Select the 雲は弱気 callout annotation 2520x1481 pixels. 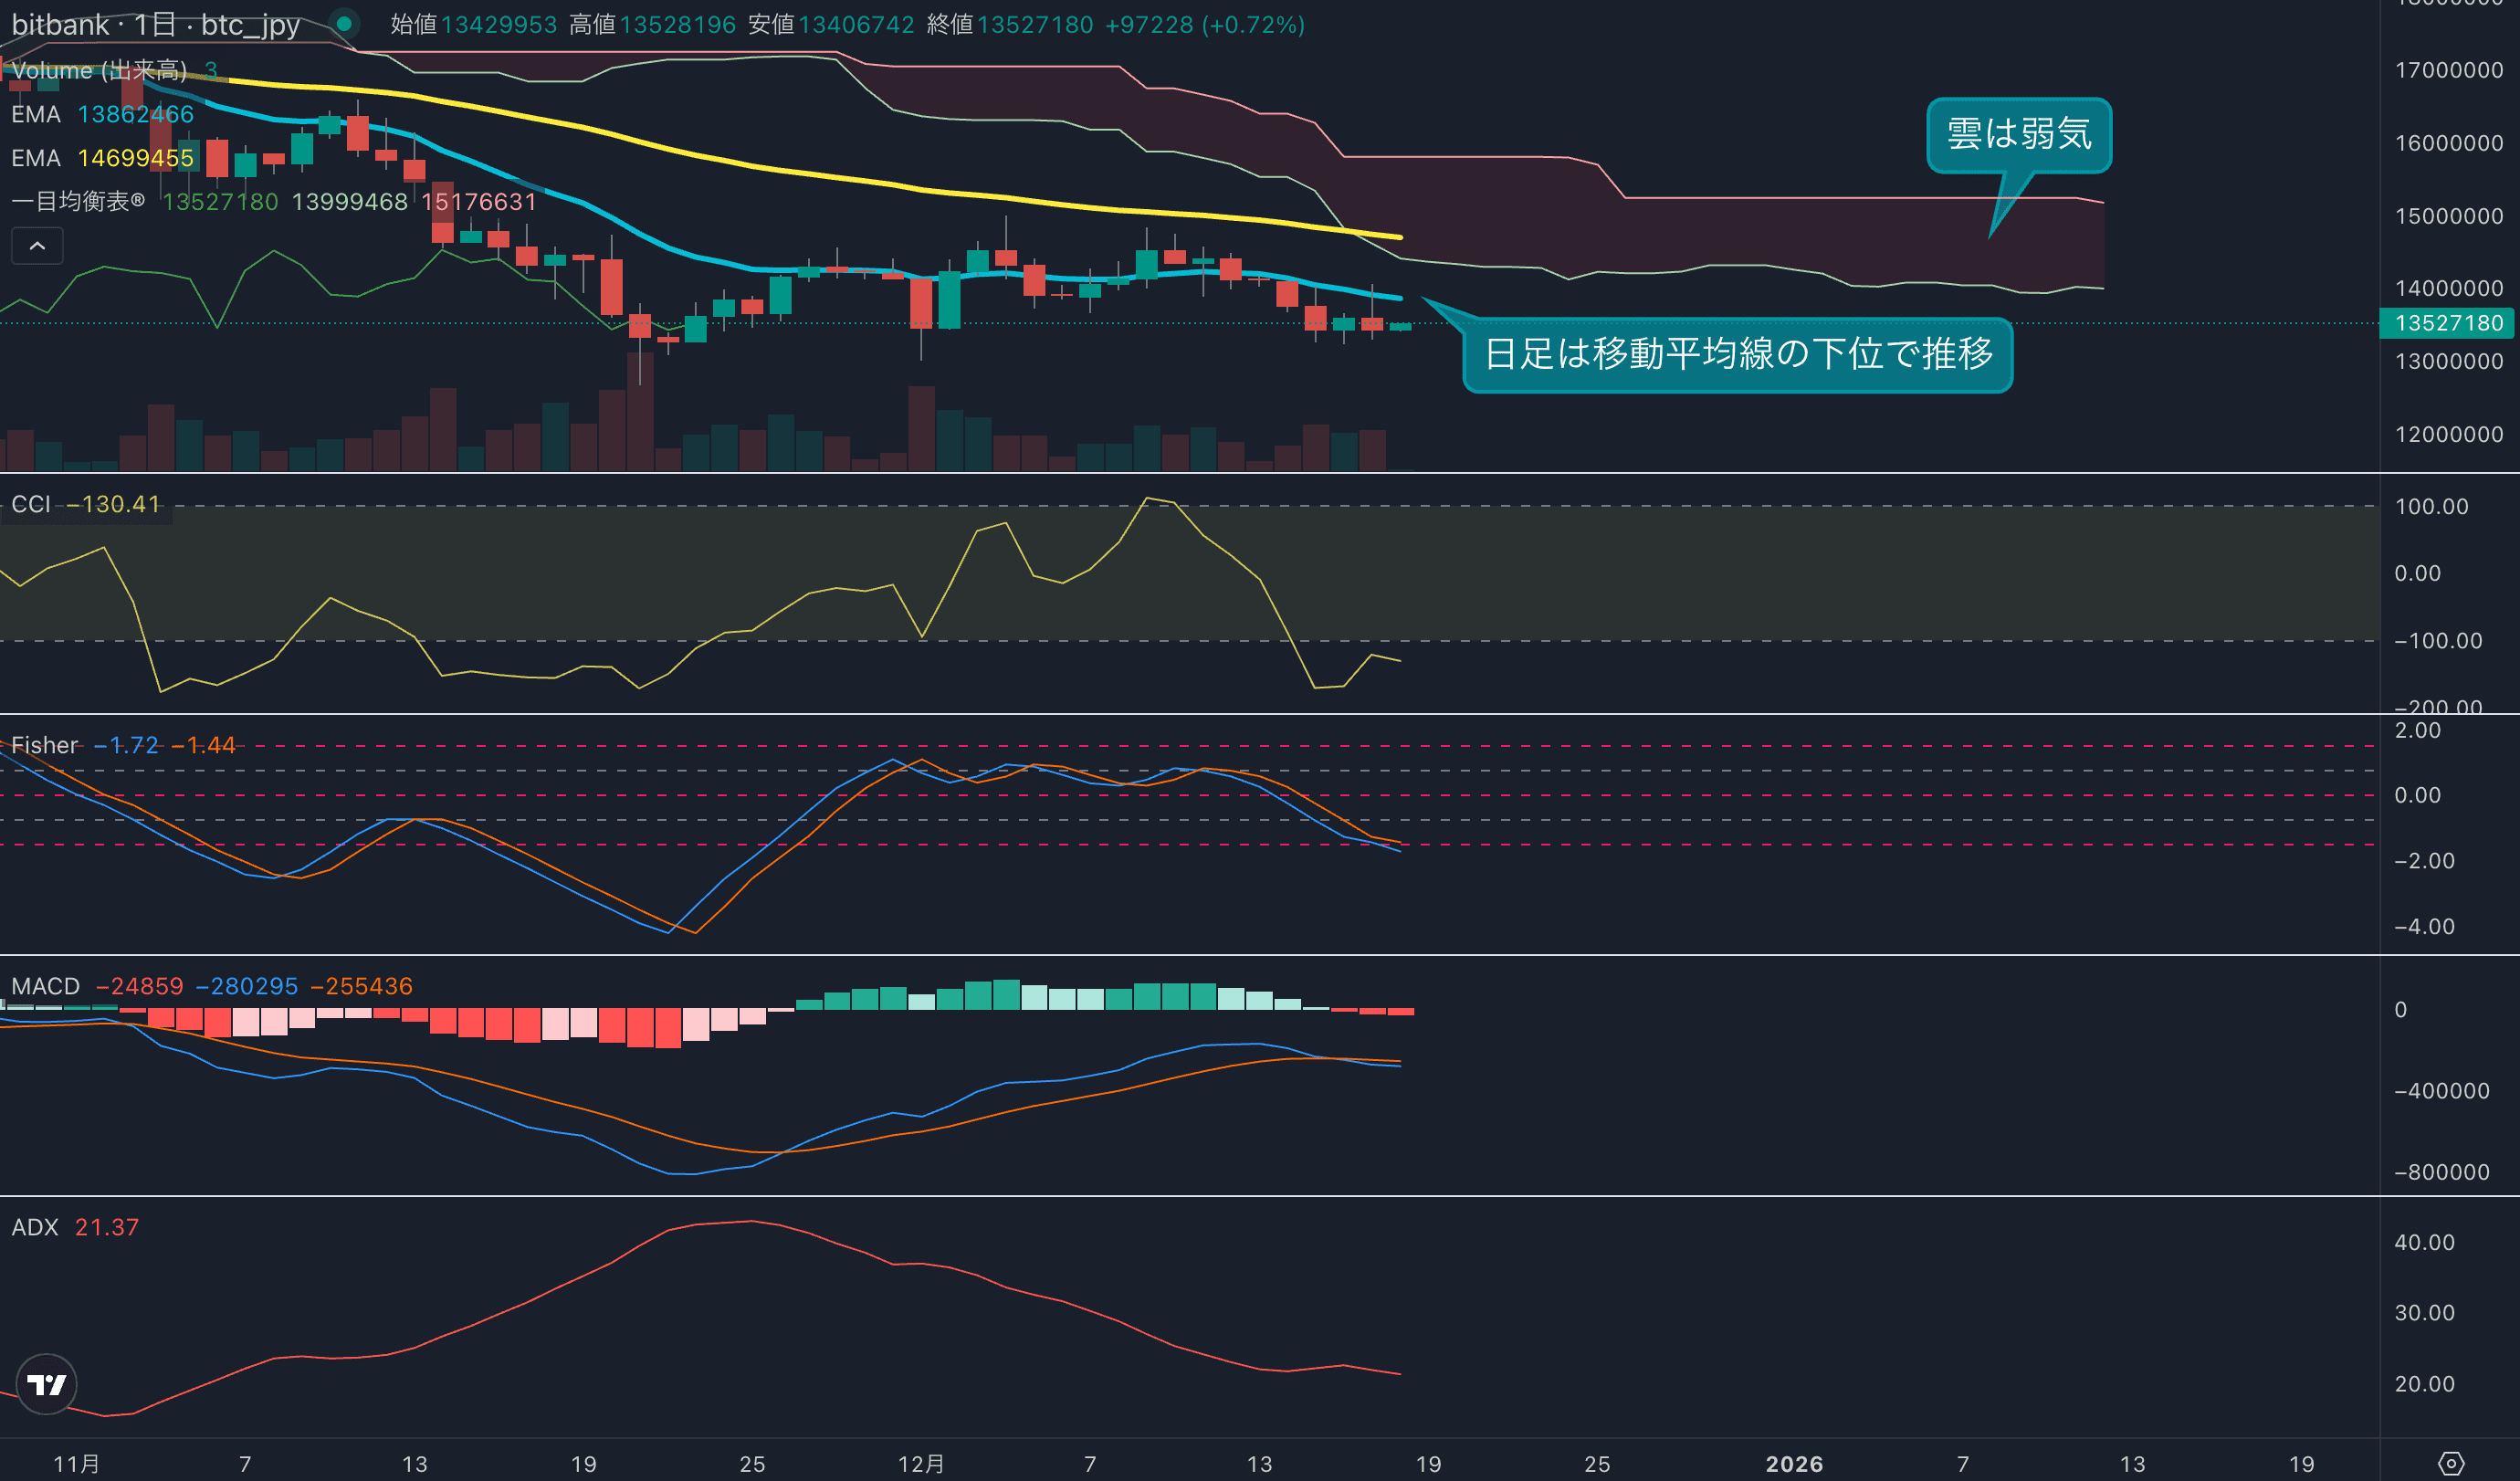[x=2018, y=134]
